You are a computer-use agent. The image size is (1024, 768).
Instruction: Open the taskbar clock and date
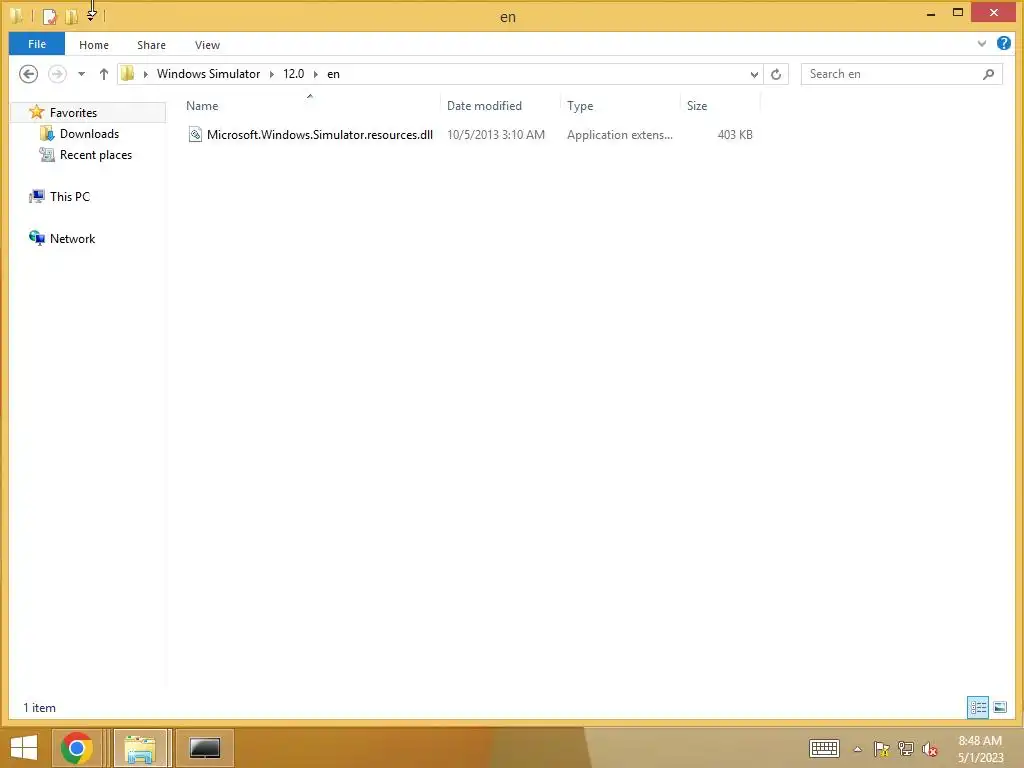pyautogui.click(x=980, y=749)
